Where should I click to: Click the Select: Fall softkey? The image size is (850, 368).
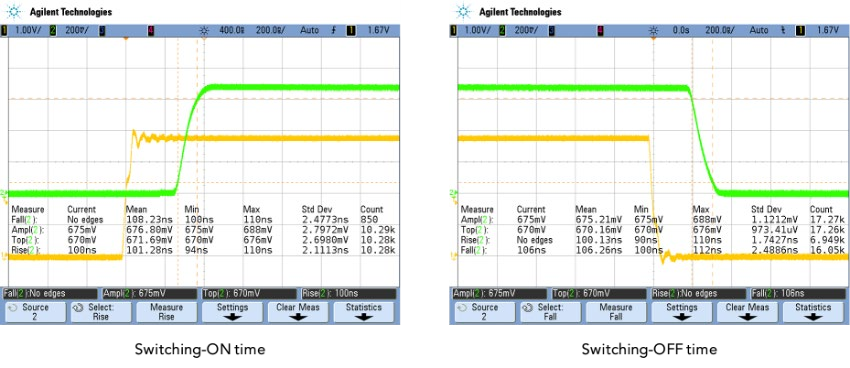pos(550,312)
